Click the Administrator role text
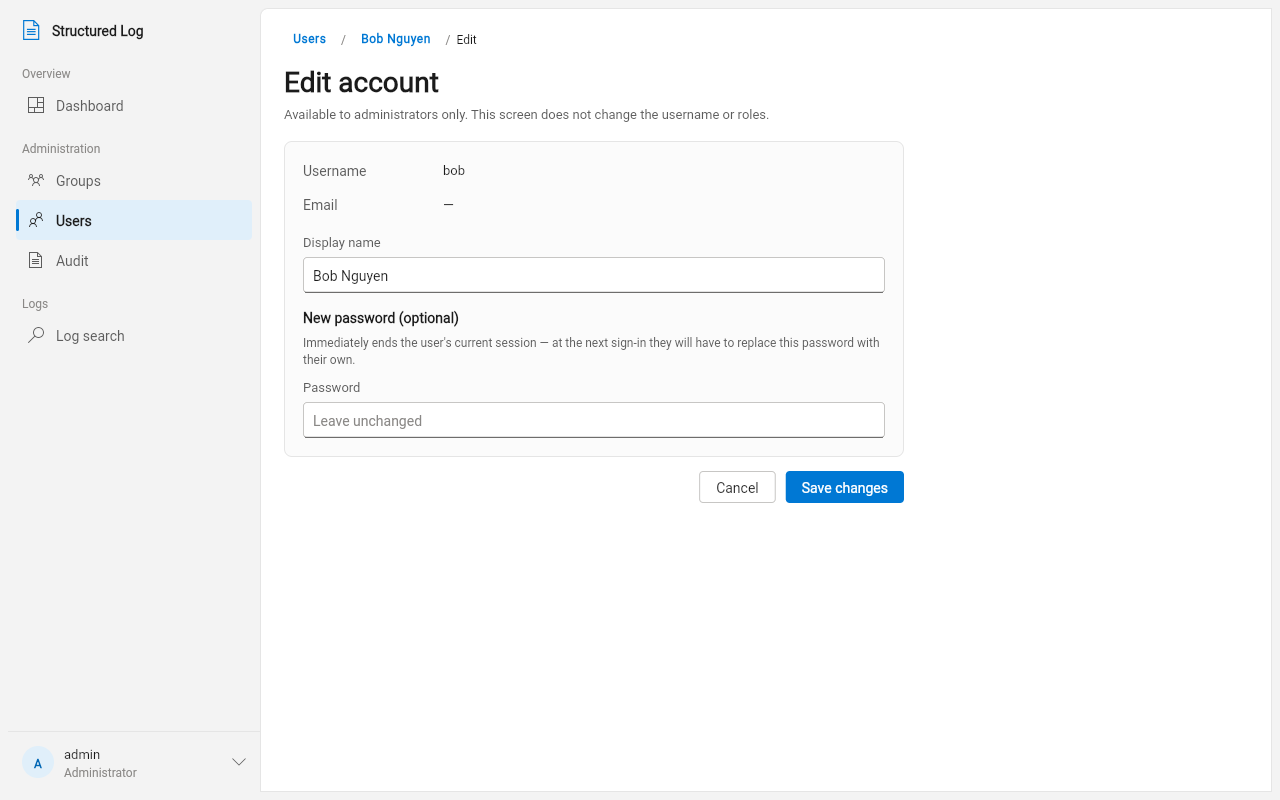Viewport: 1280px width, 800px height. [100, 773]
